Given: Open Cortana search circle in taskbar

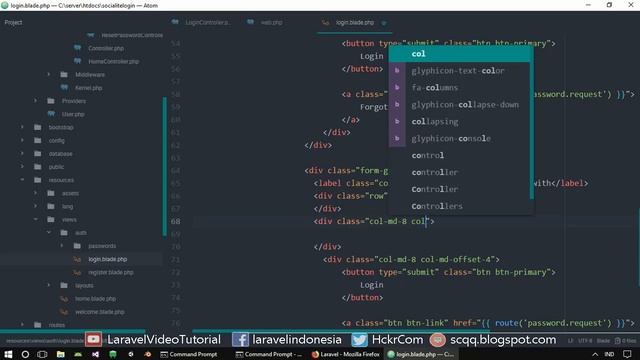Looking at the screenshot, I should tap(25, 354).
